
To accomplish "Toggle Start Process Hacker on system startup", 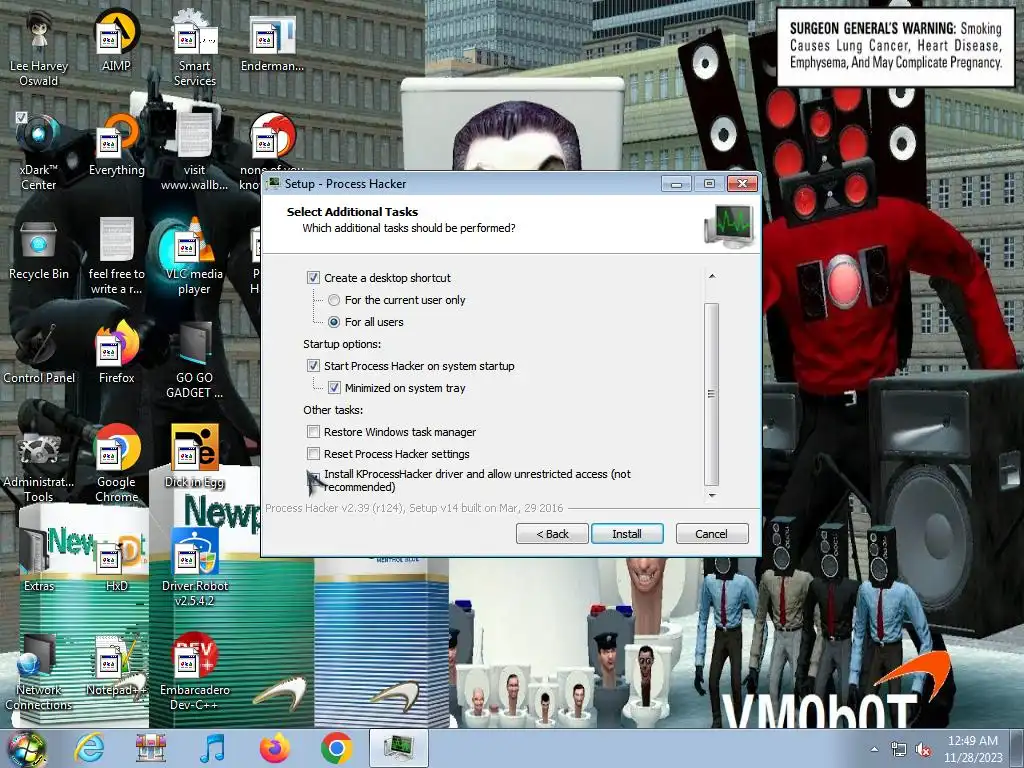I will tap(313, 366).
